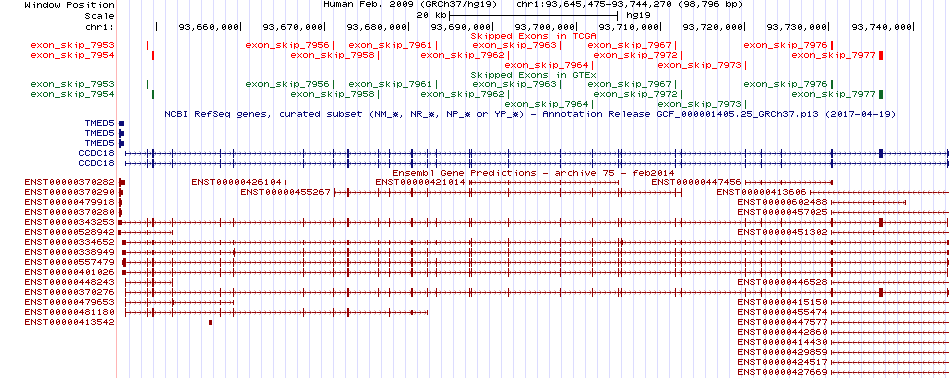Select red exon_skip_7953 label in TCGA track
Image resolution: width=950 pixels, height=378 pixels.
coord(72,45)
